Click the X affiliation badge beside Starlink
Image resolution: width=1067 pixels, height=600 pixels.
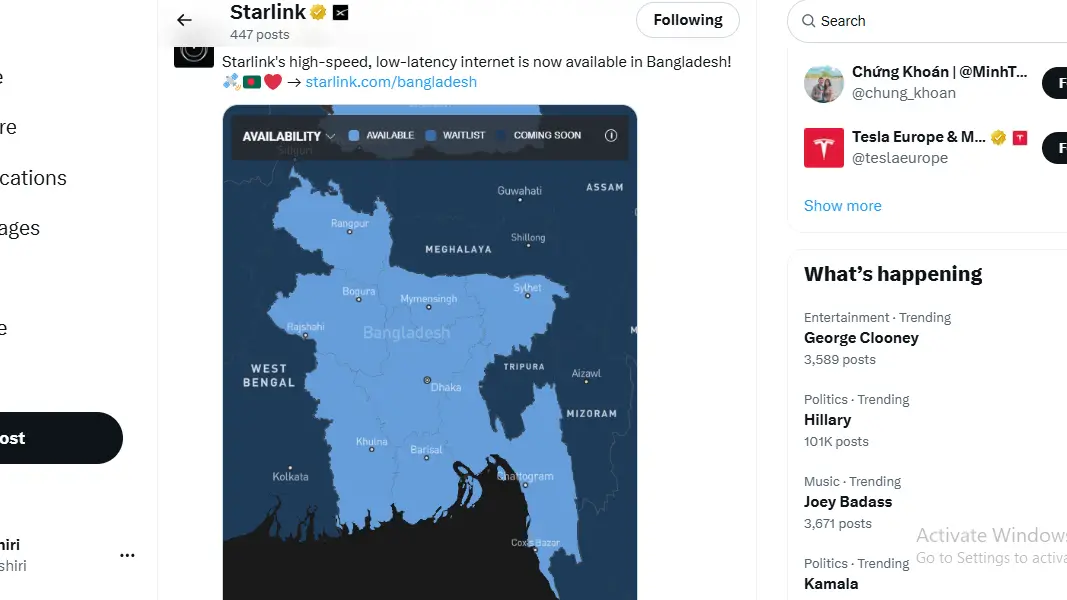tap(341, 13)
